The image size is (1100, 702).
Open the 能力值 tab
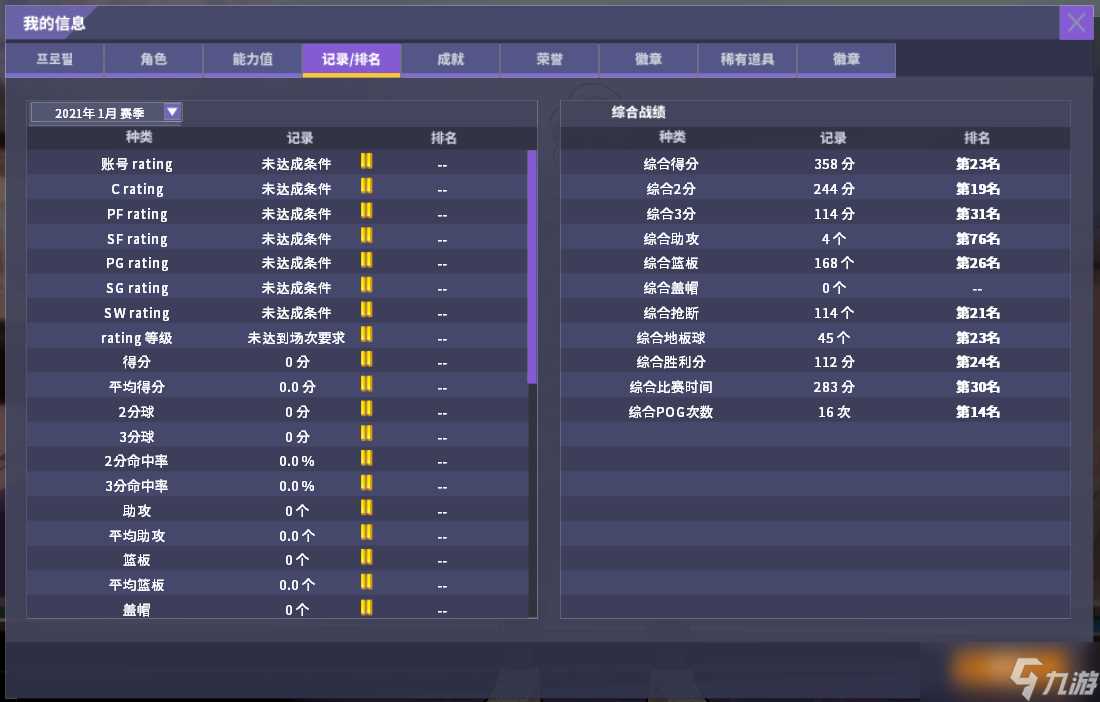coord(252,60)
